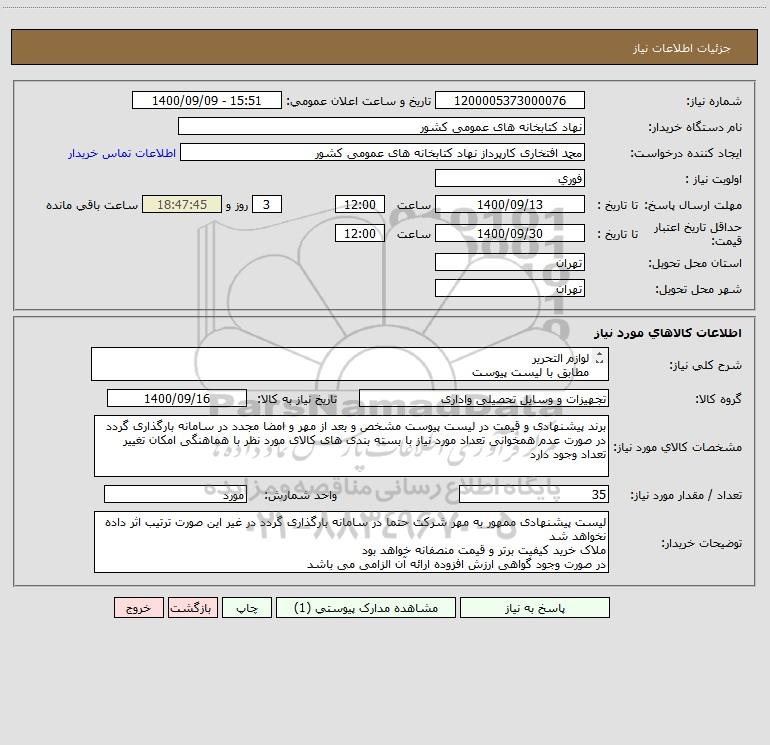Click the خروج exit button

pos(138,607)
